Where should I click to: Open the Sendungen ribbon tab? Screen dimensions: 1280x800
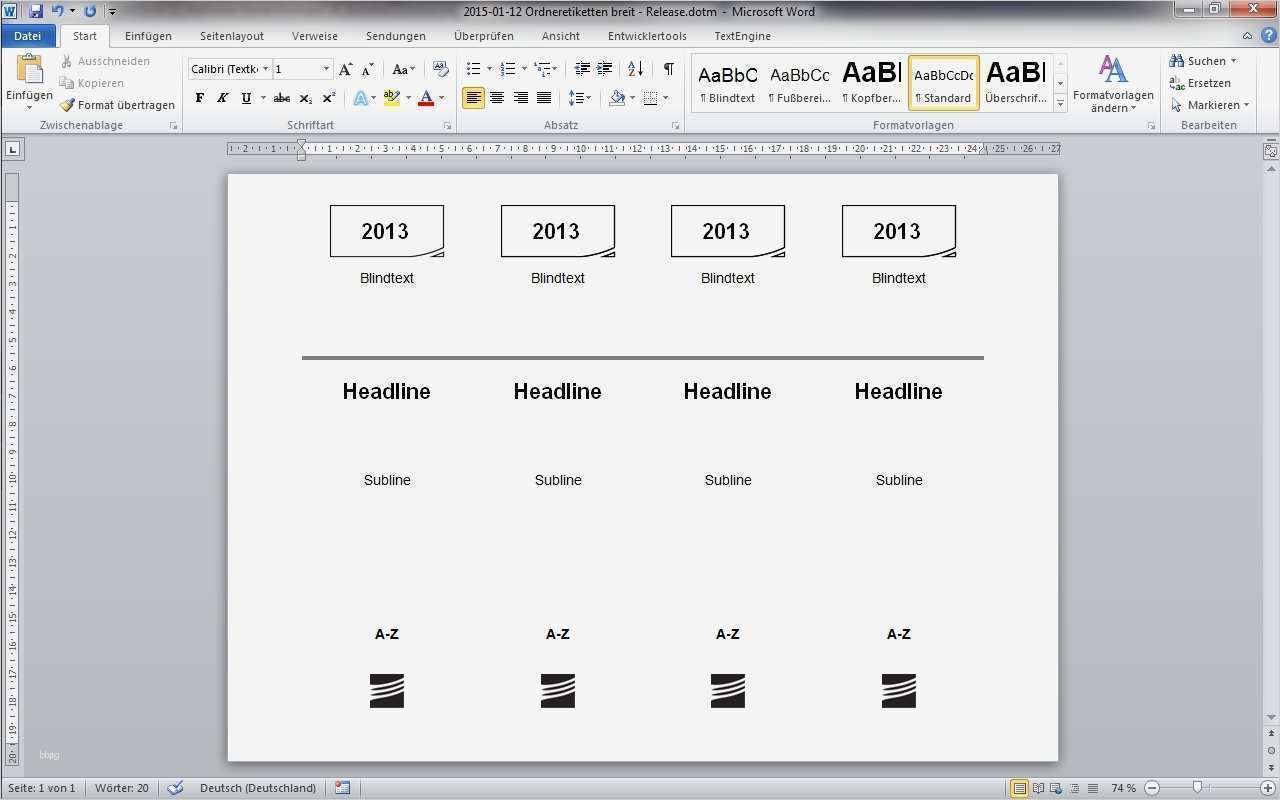[x=395, y=35]
